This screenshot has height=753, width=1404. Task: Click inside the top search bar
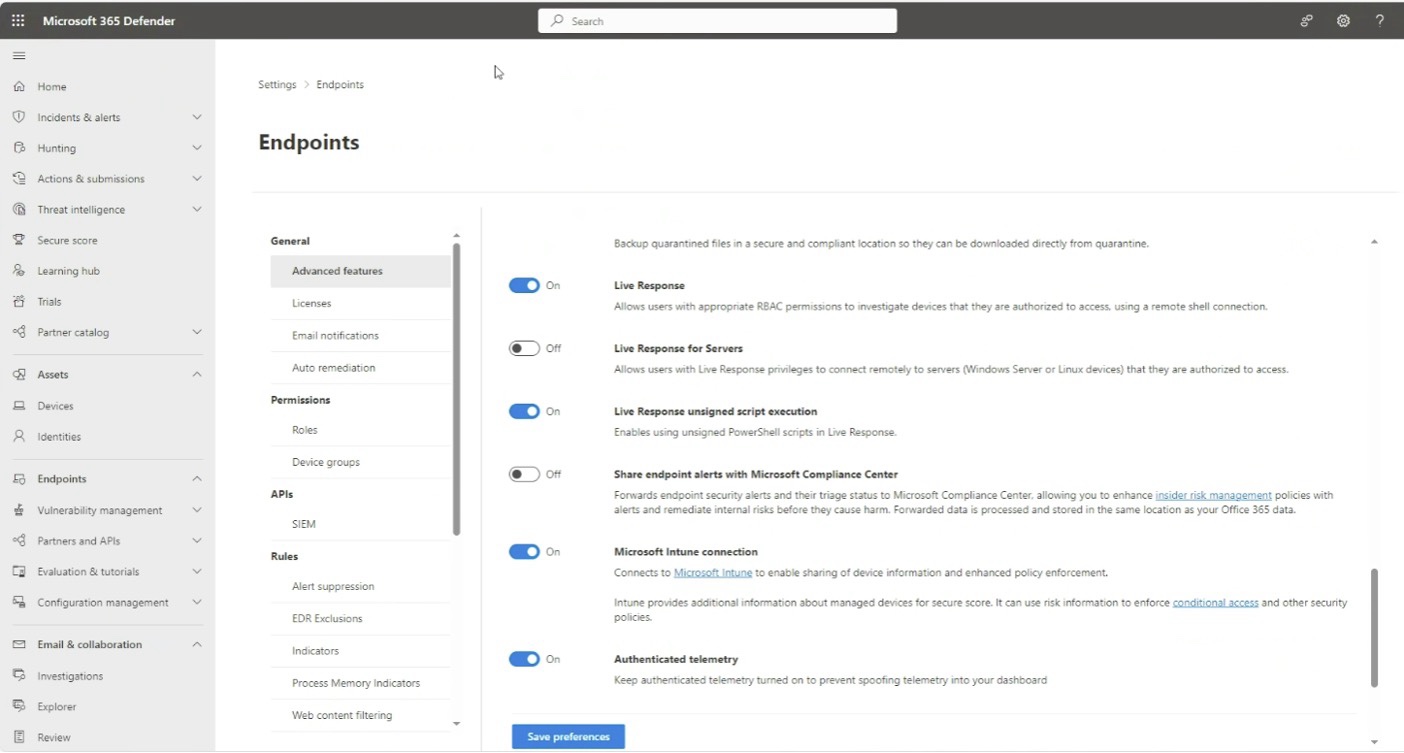716,20
